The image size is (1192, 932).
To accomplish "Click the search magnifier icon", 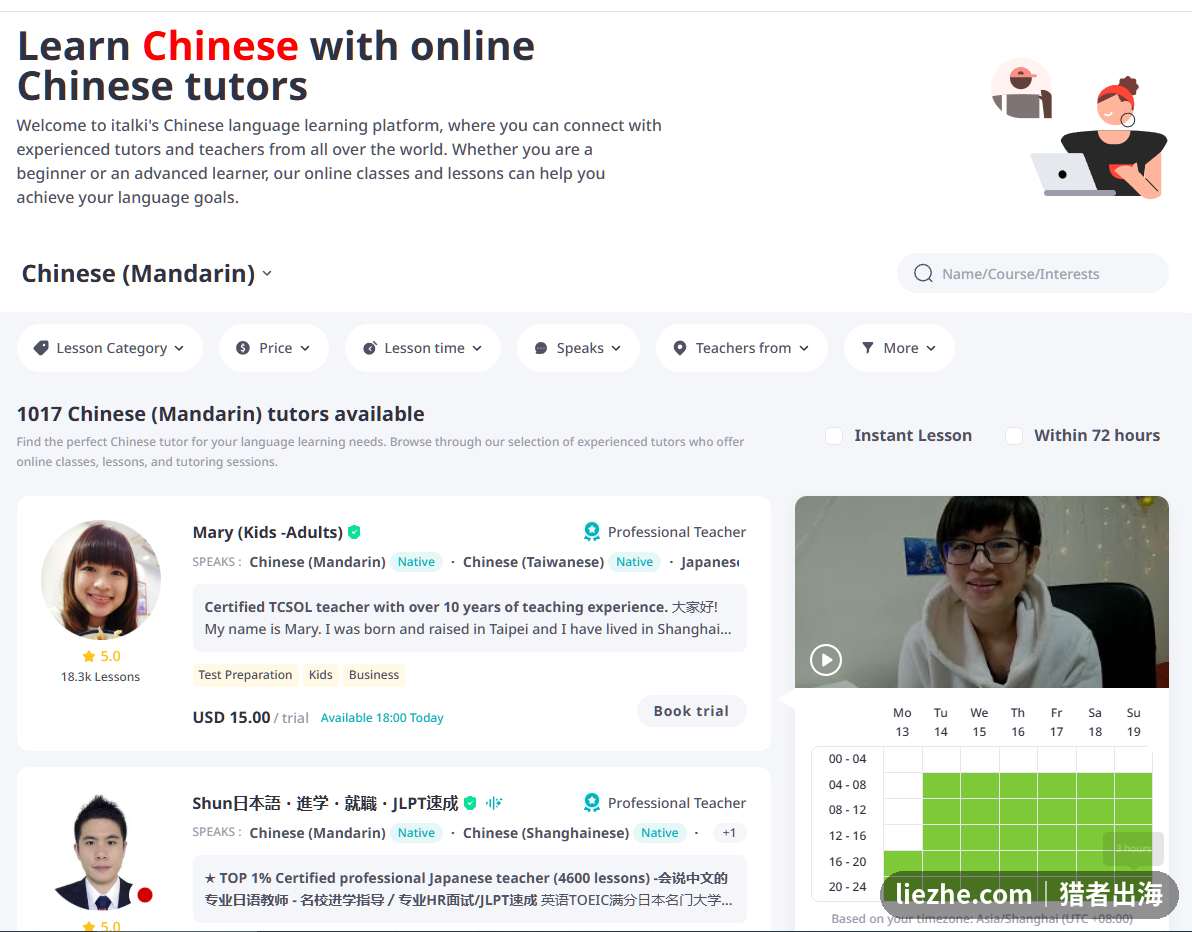I will pos(923,274).
